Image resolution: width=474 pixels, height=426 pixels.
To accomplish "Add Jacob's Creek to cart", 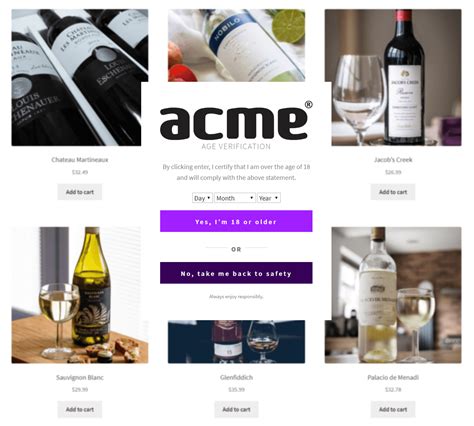I will tap(393, 192).
